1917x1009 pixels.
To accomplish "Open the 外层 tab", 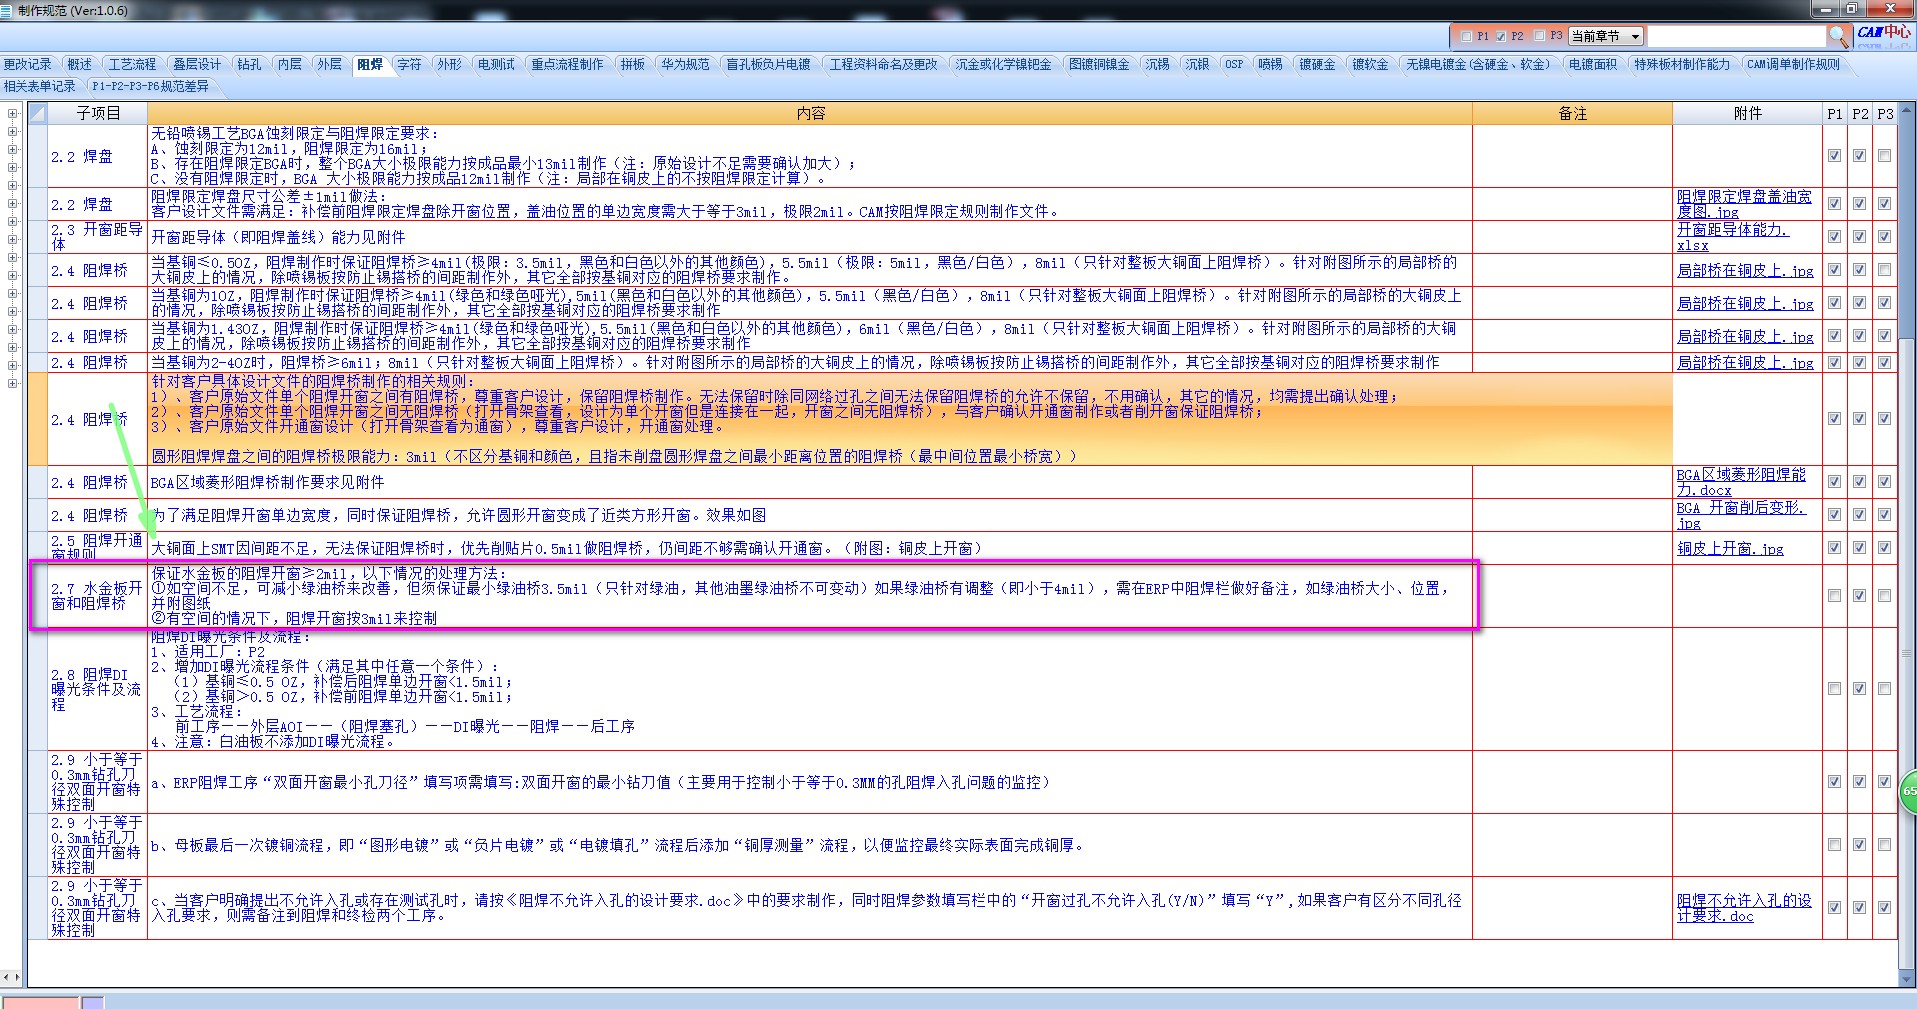I will click(x=330, y=64).
